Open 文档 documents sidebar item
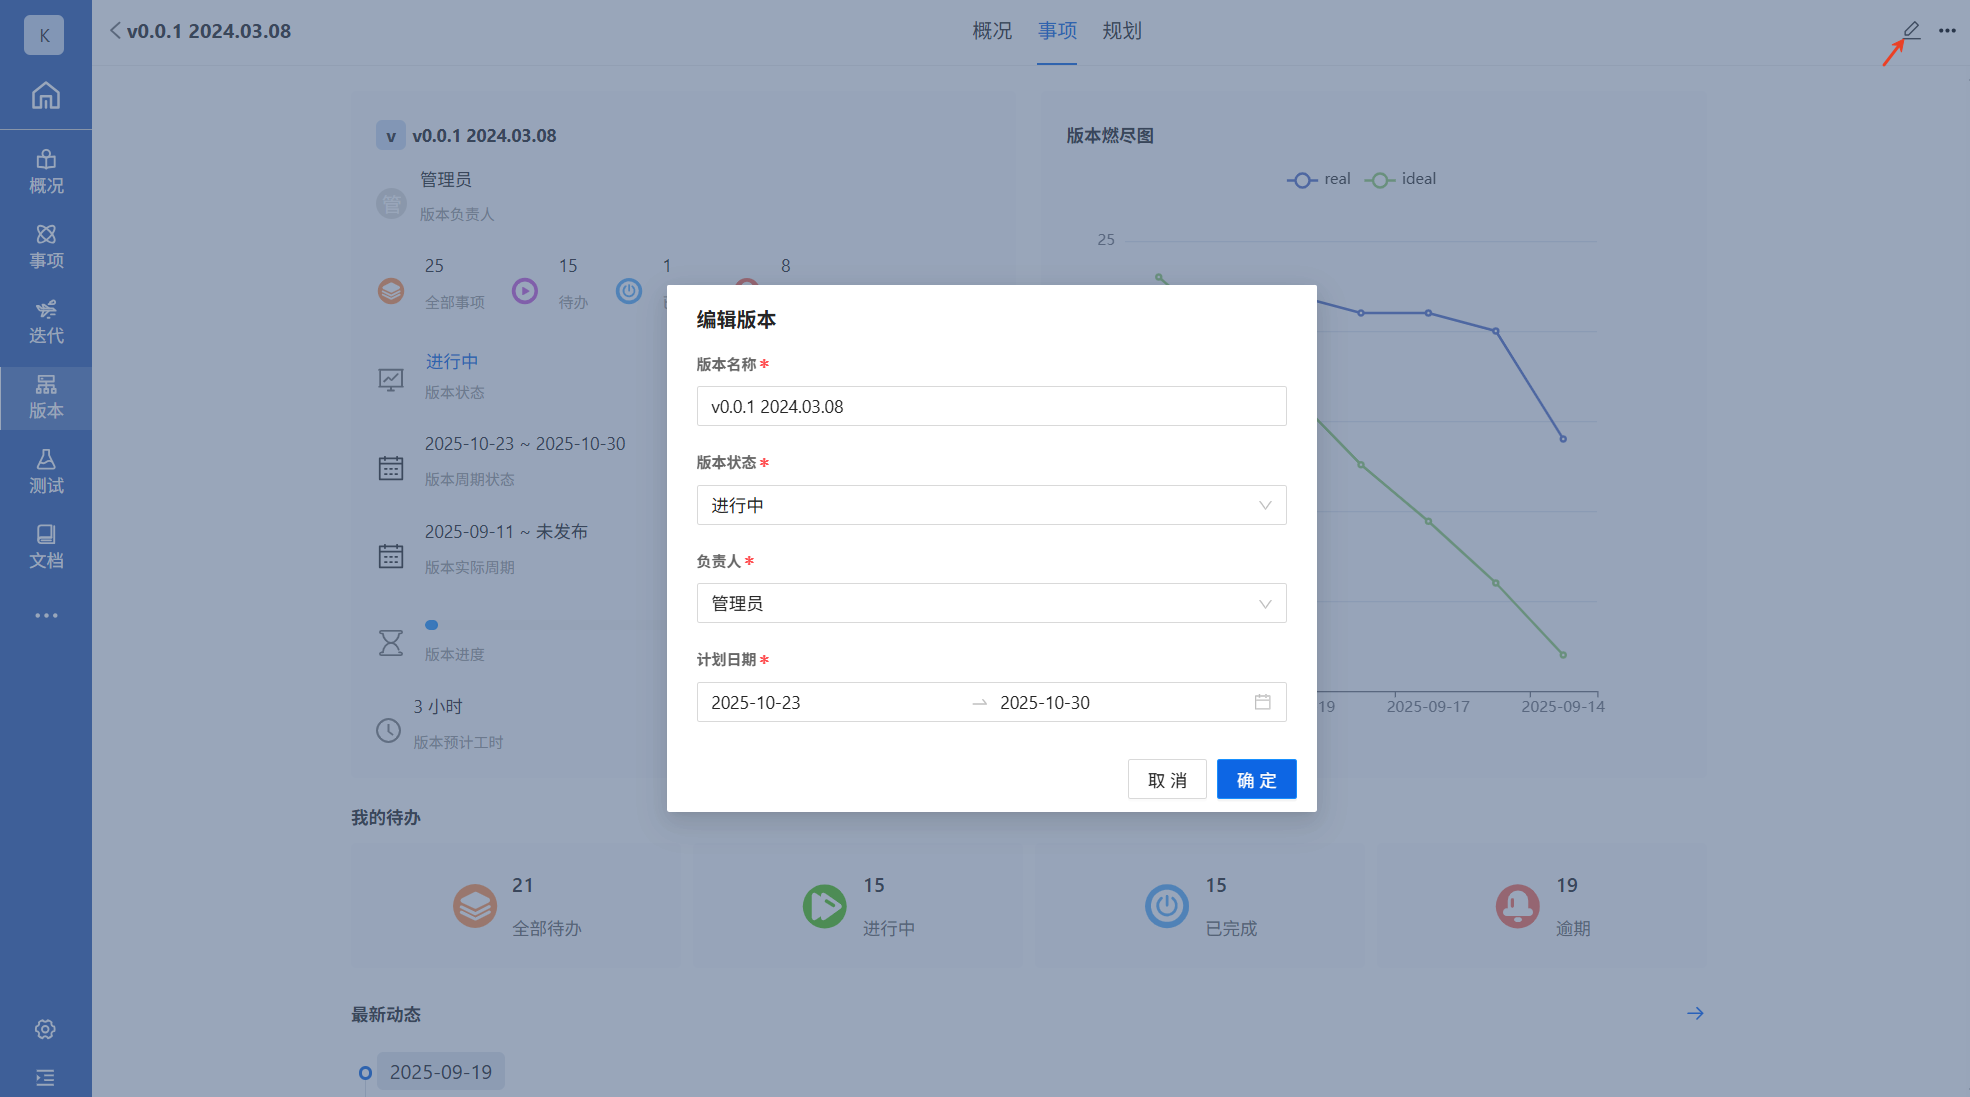Image resolution: width=1970 pixels, height=1097 pixels. [x=45, y=547]
